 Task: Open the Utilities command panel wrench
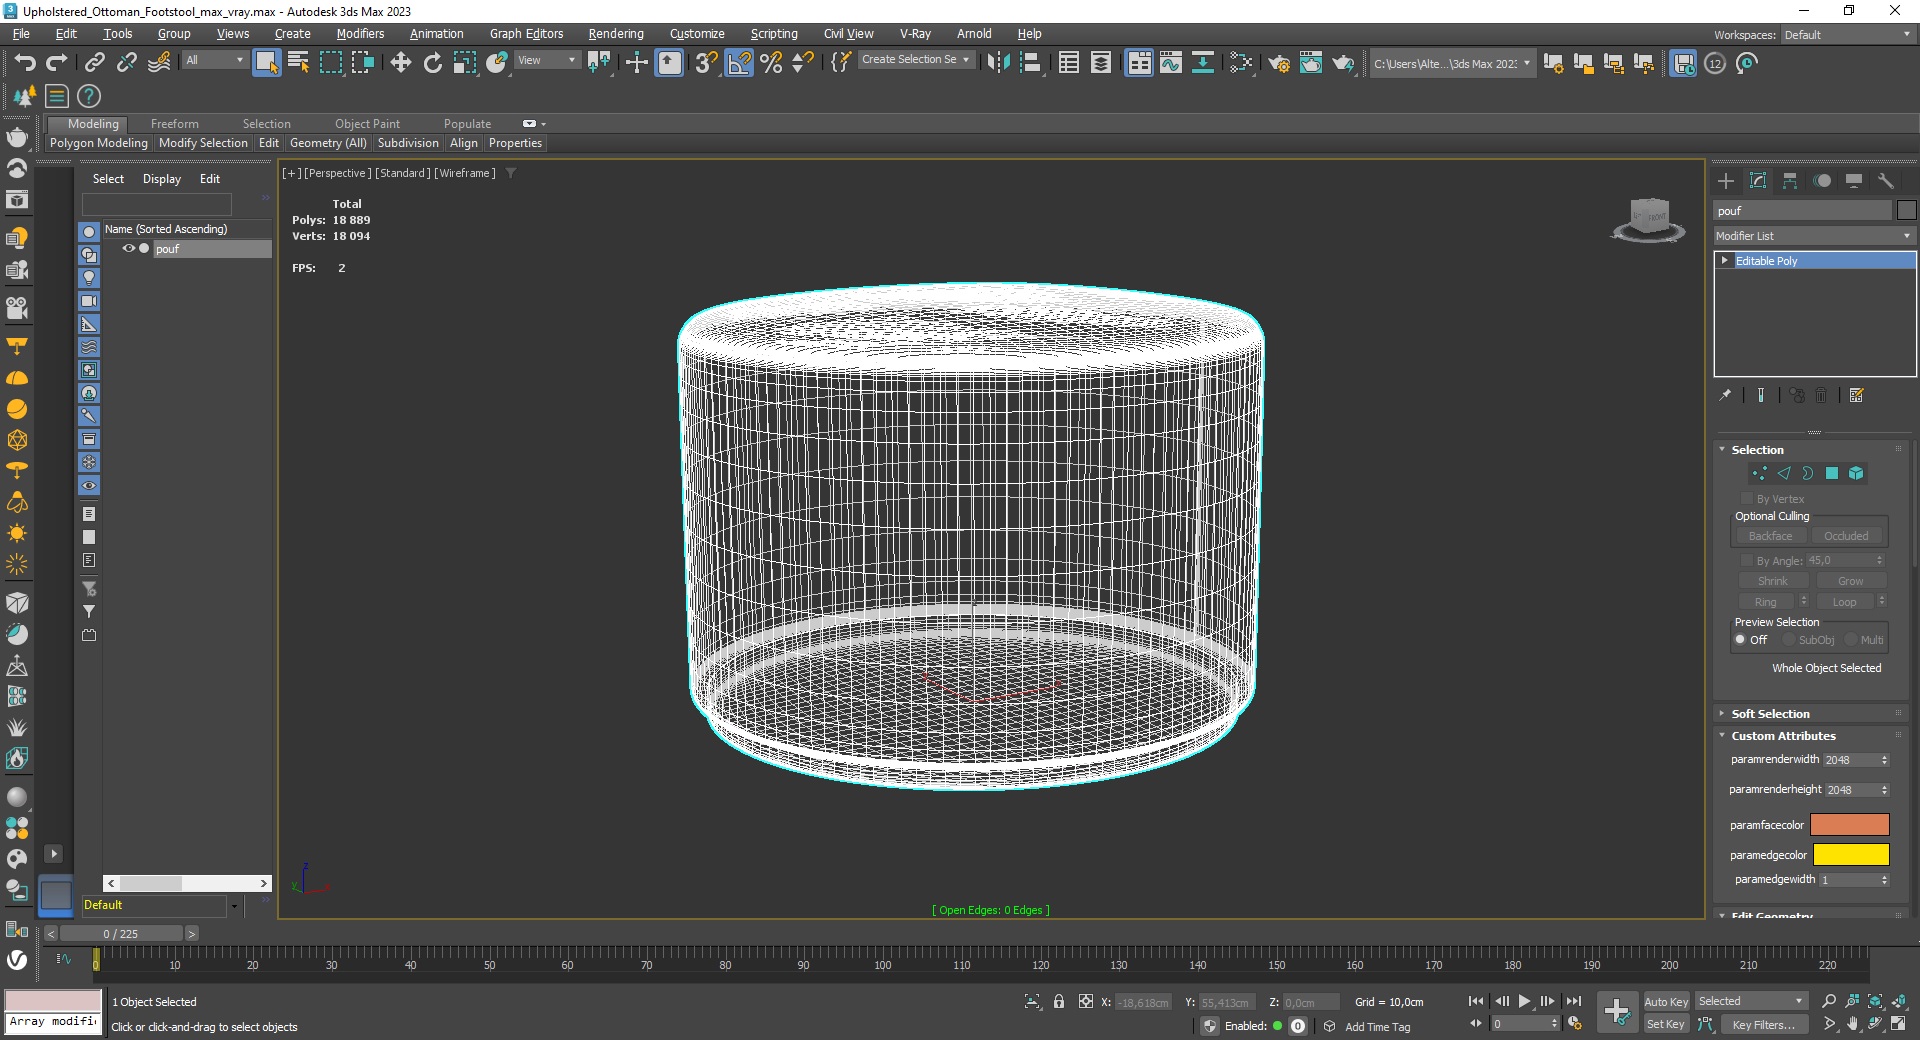[x=1886, y=181]
